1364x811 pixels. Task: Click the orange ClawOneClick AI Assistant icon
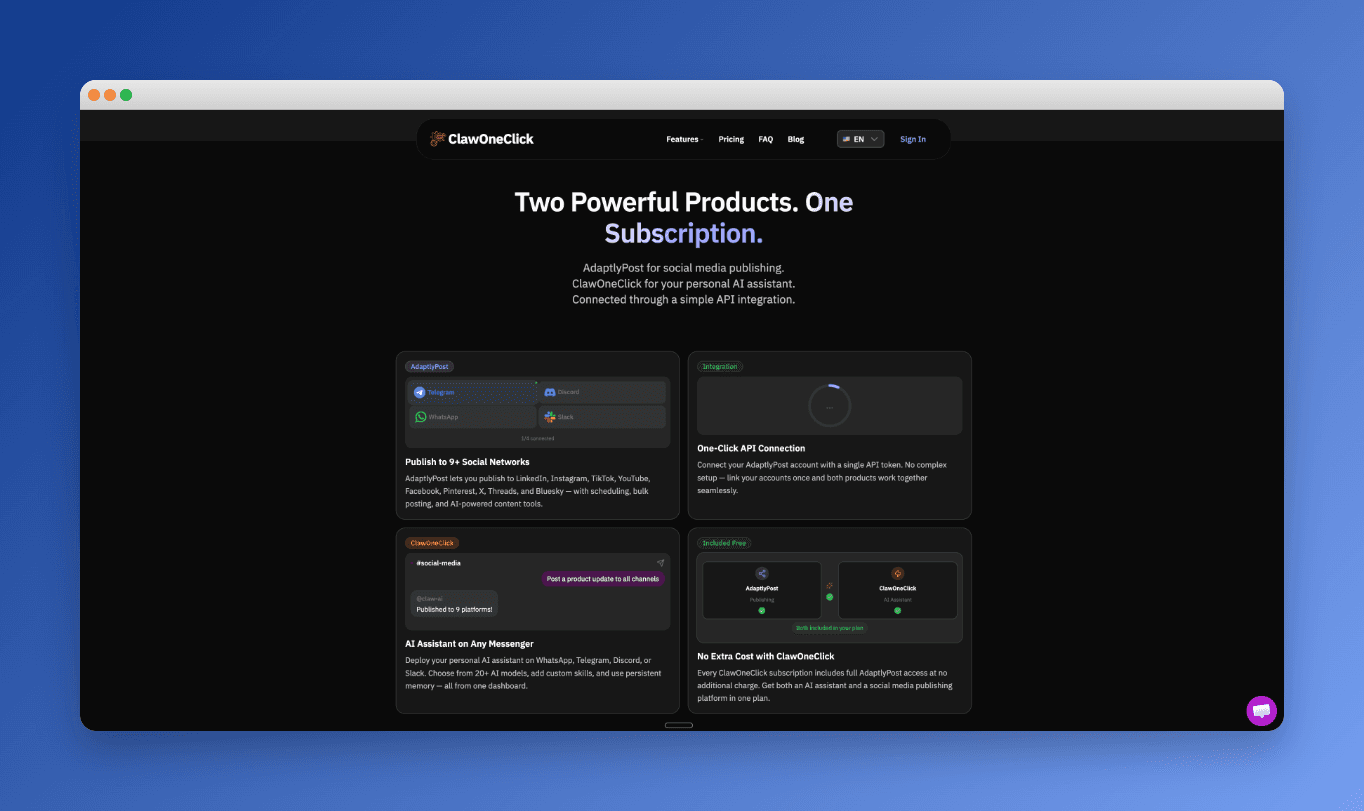pyautogui.click(x=898, y=573)
